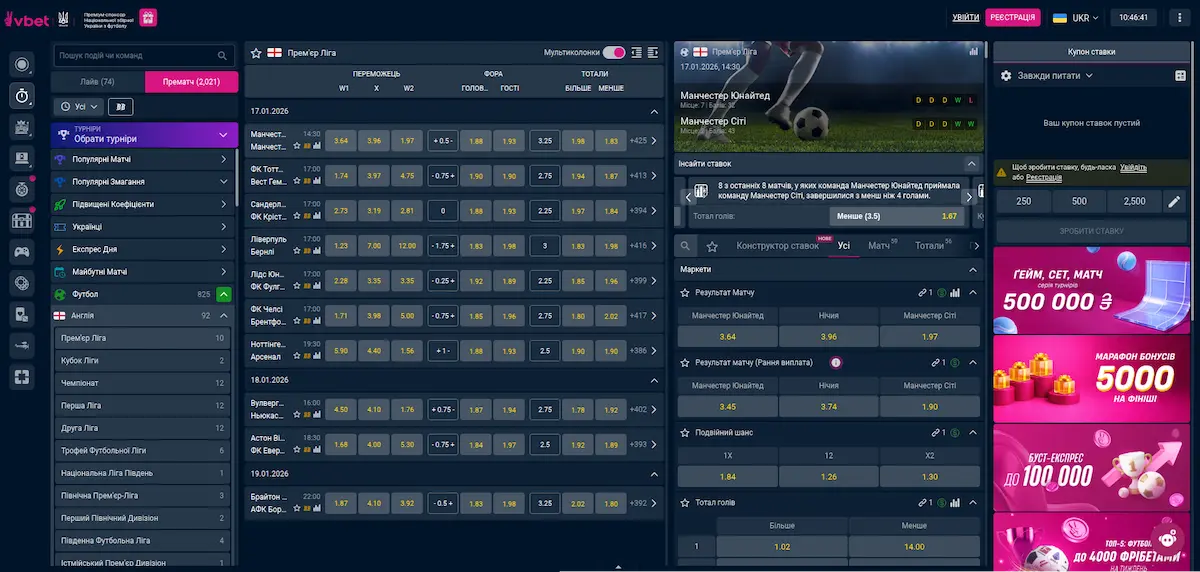Click the calculator icon in bet slip panel
1200x572 pixels.
(1180, 75)
